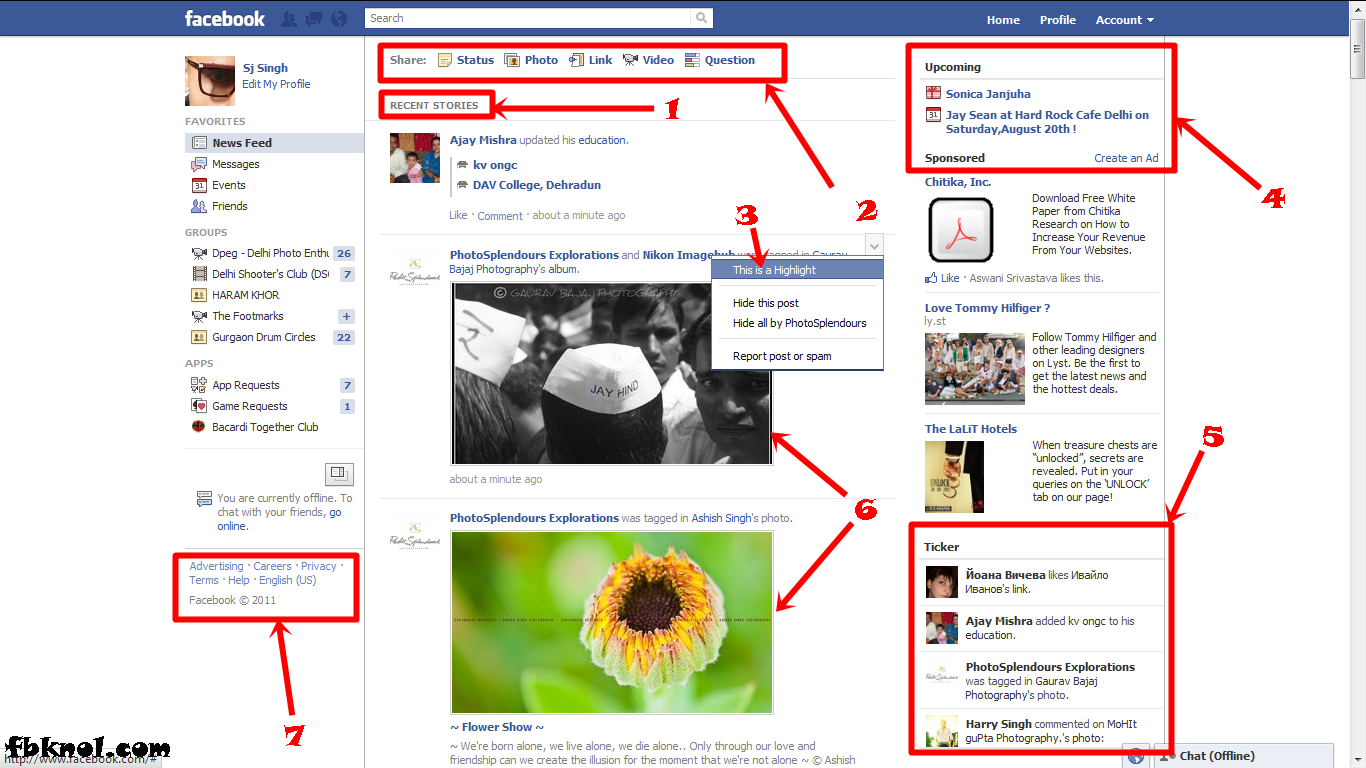Open messages icon in top bar
1366x768 pixels.
314,19
